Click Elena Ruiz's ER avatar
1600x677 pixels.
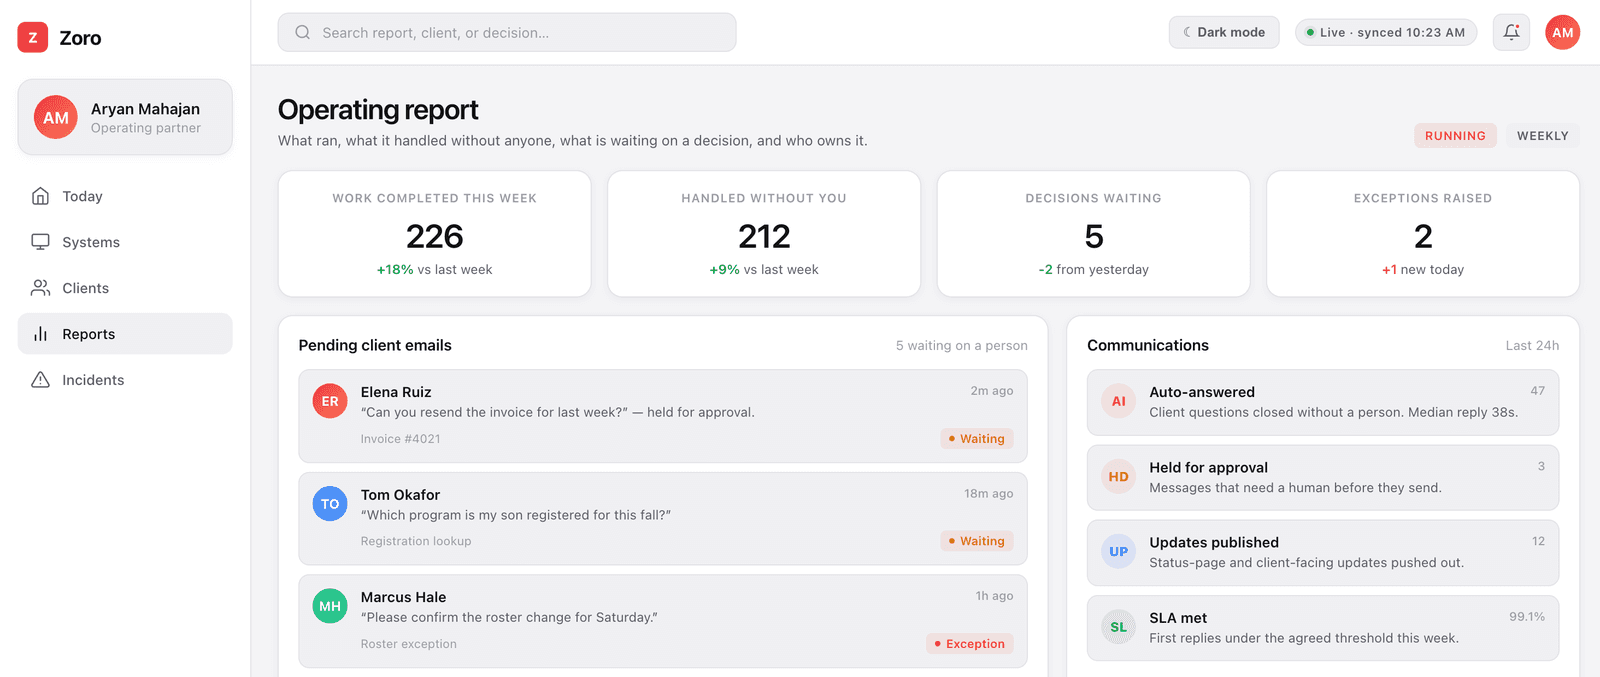tap(330, 401)
